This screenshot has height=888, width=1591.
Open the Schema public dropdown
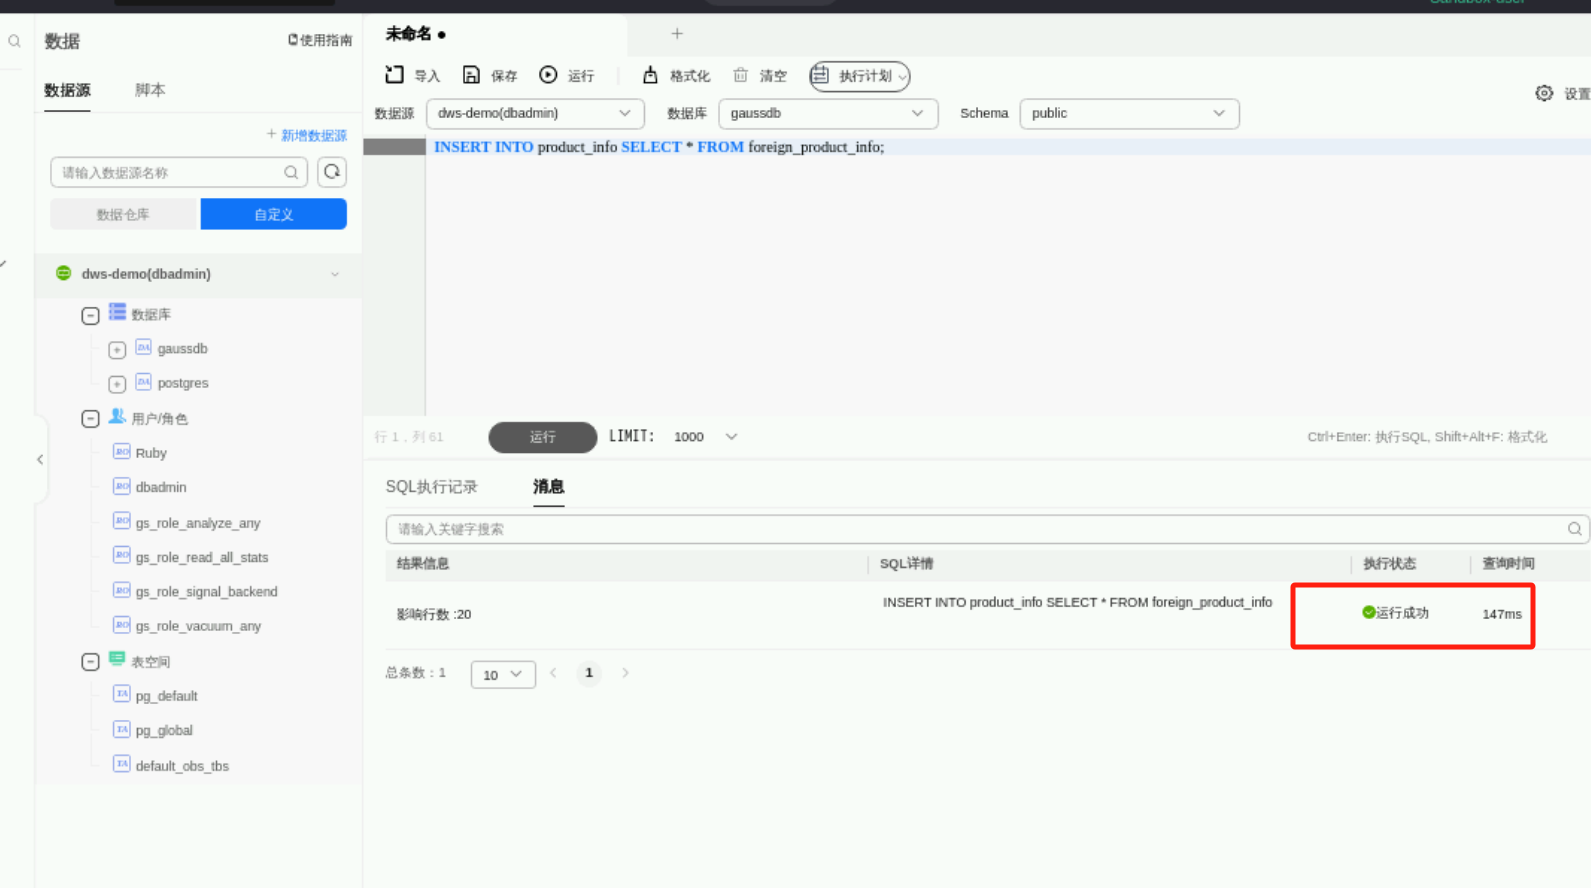[x=1129, y=113]
